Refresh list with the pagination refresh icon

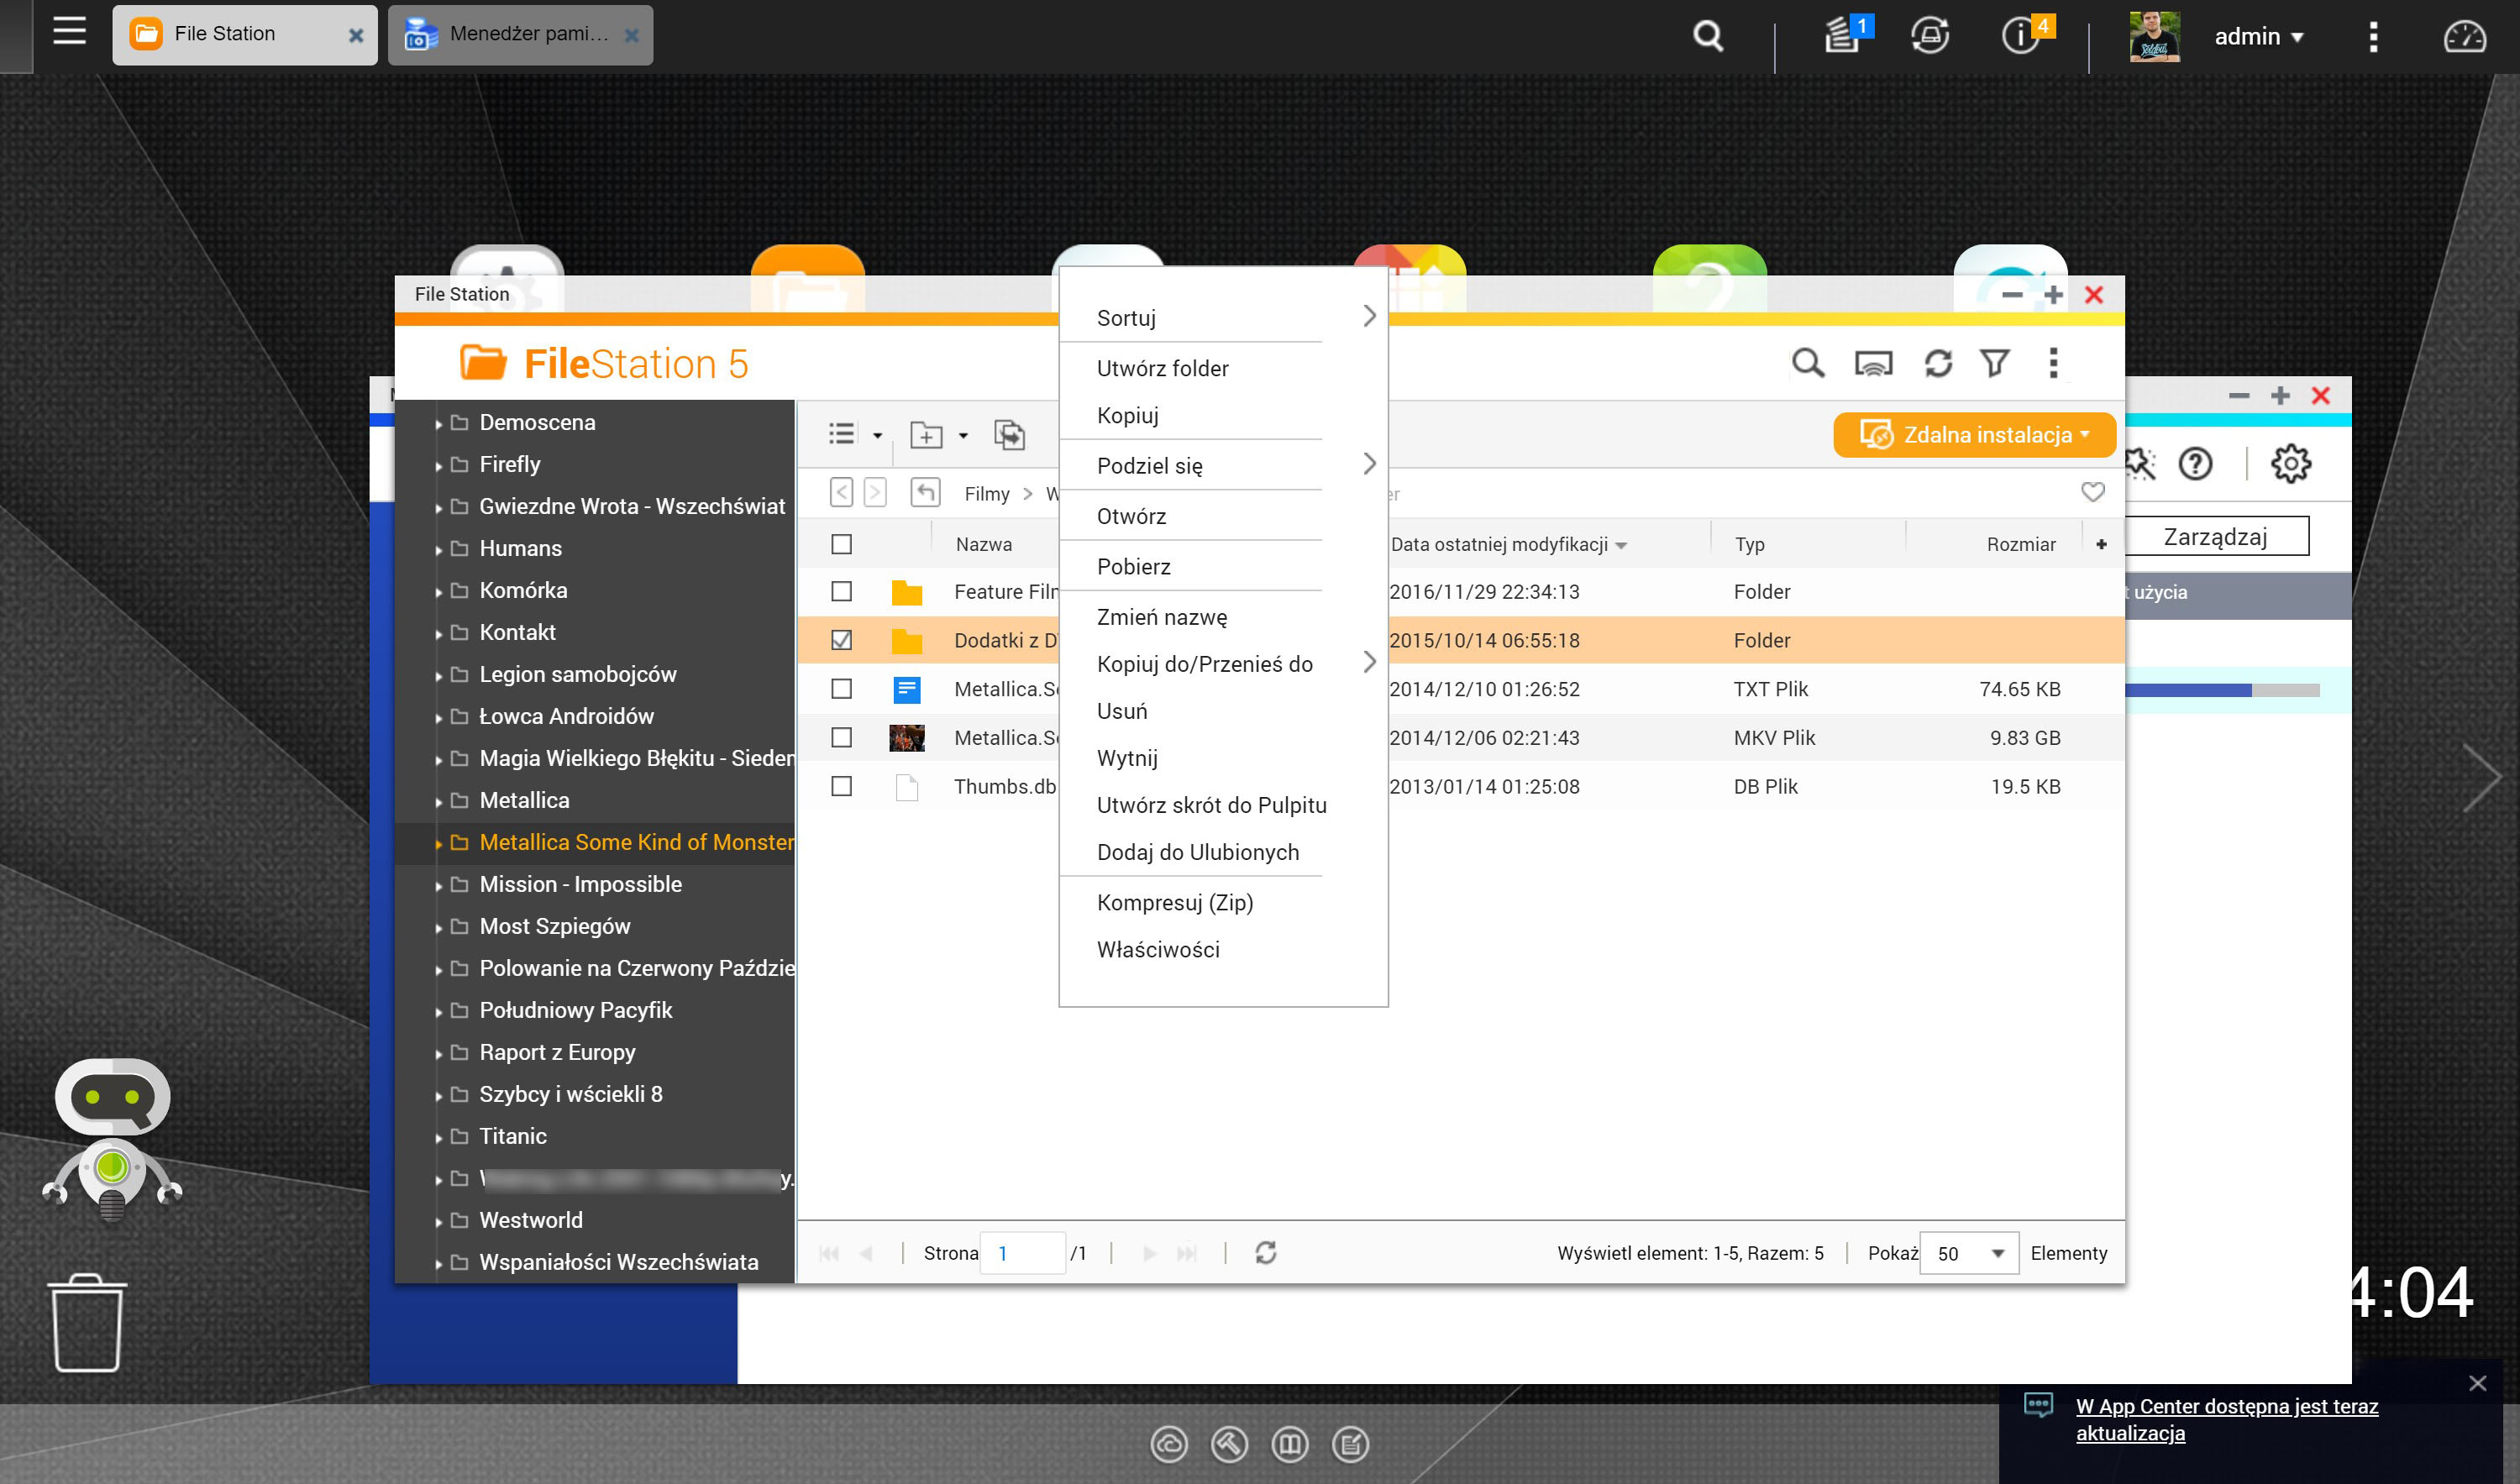(1266, 1253)
